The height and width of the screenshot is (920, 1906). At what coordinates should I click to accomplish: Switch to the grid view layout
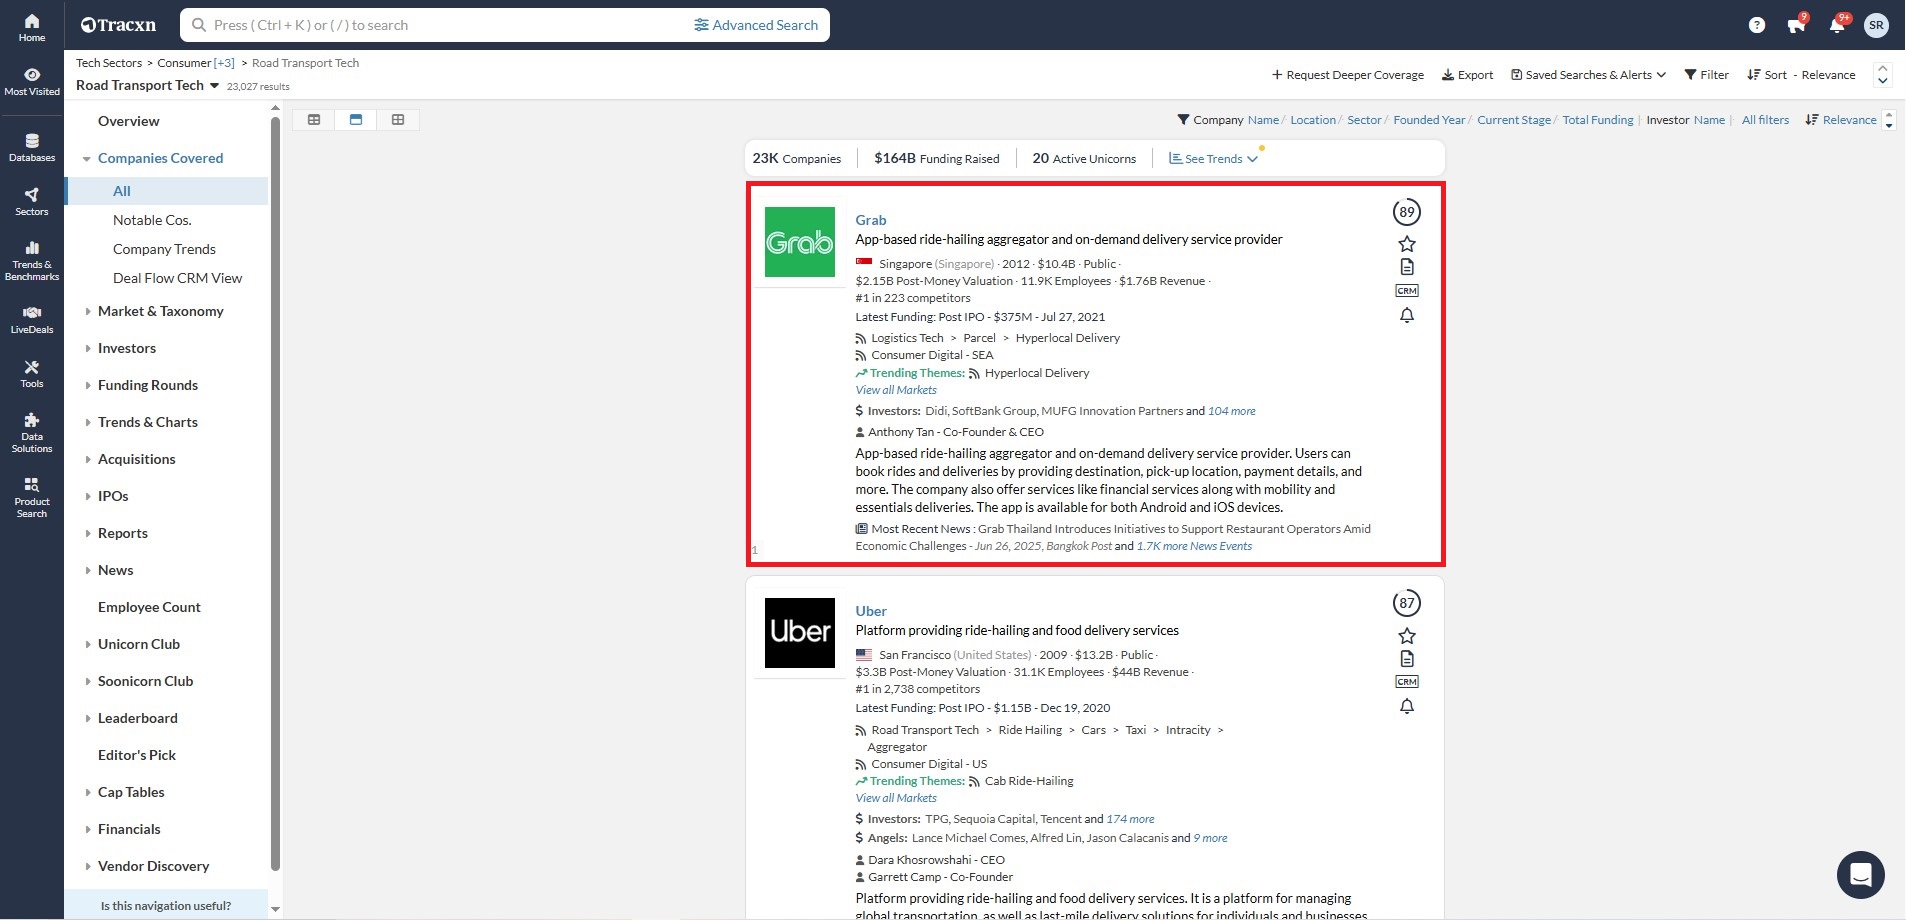click(398, 120)
